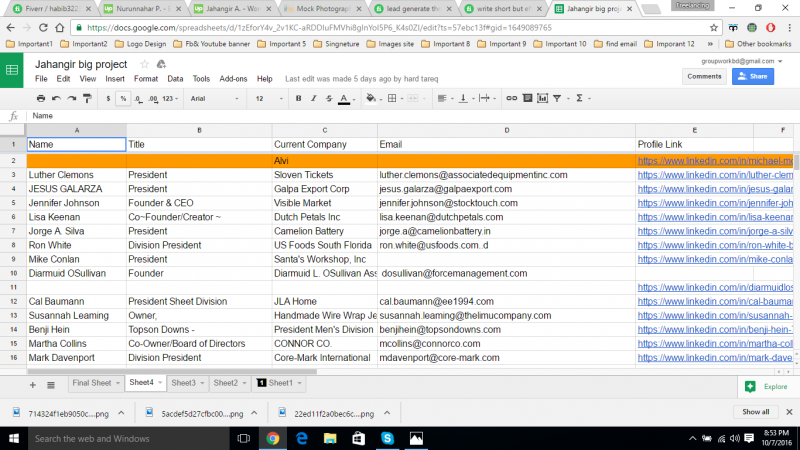The height and width of the screenshot is (450, 800).
Task: Select column C header
Action: 324,131
